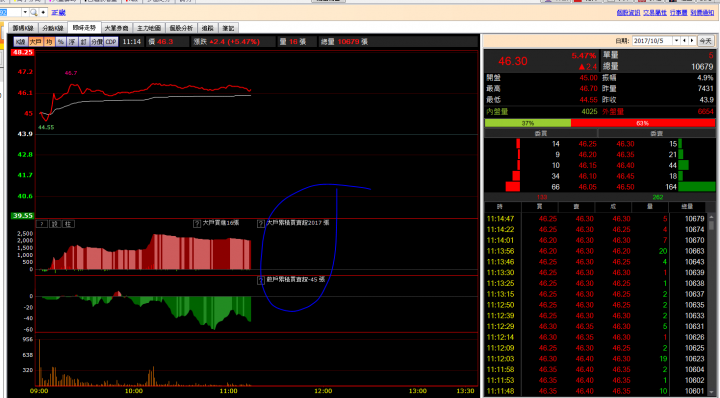Screen dimensions: 720x398
Task: Click the stock code input field
Action: (10, 12)
